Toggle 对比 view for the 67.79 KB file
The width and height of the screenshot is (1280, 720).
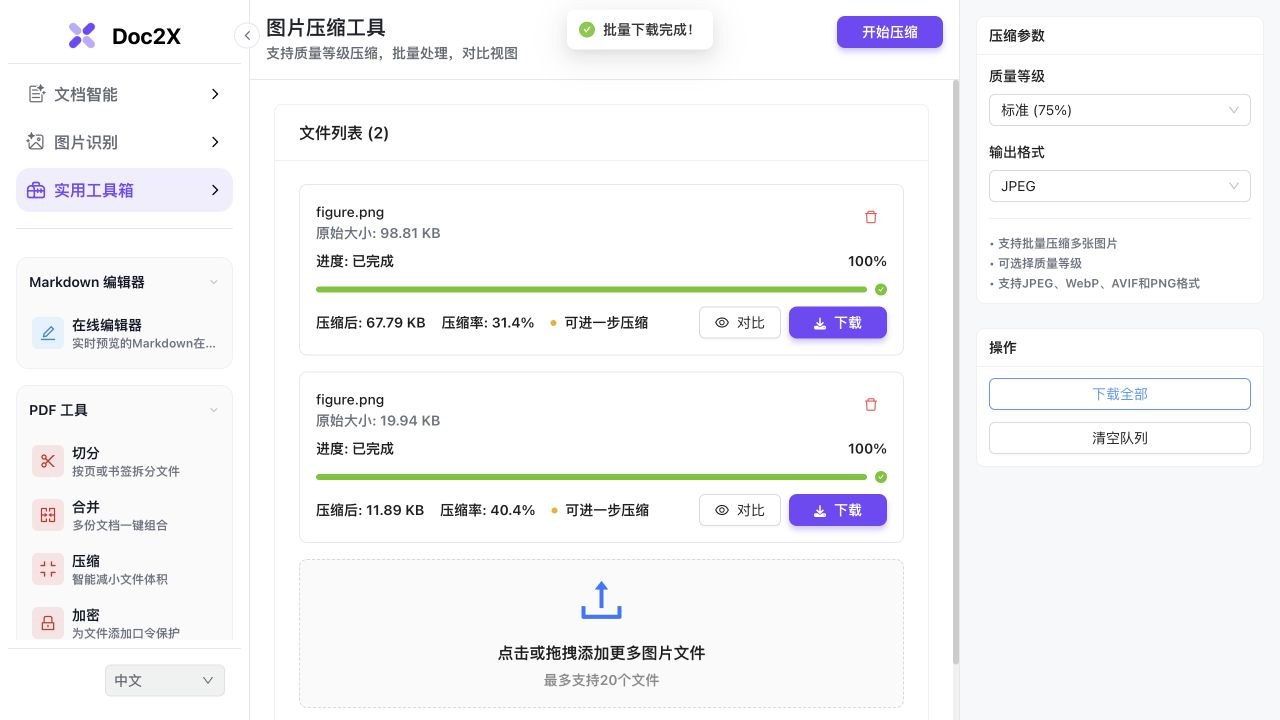740,323
